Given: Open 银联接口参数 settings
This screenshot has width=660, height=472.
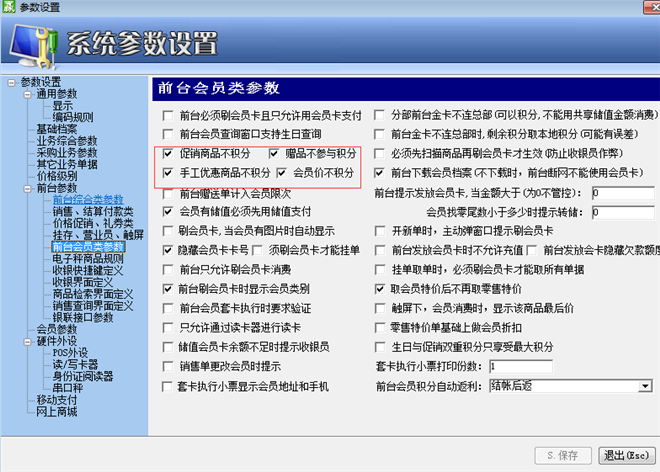Looking at the screenshot, I should (83, 317).
